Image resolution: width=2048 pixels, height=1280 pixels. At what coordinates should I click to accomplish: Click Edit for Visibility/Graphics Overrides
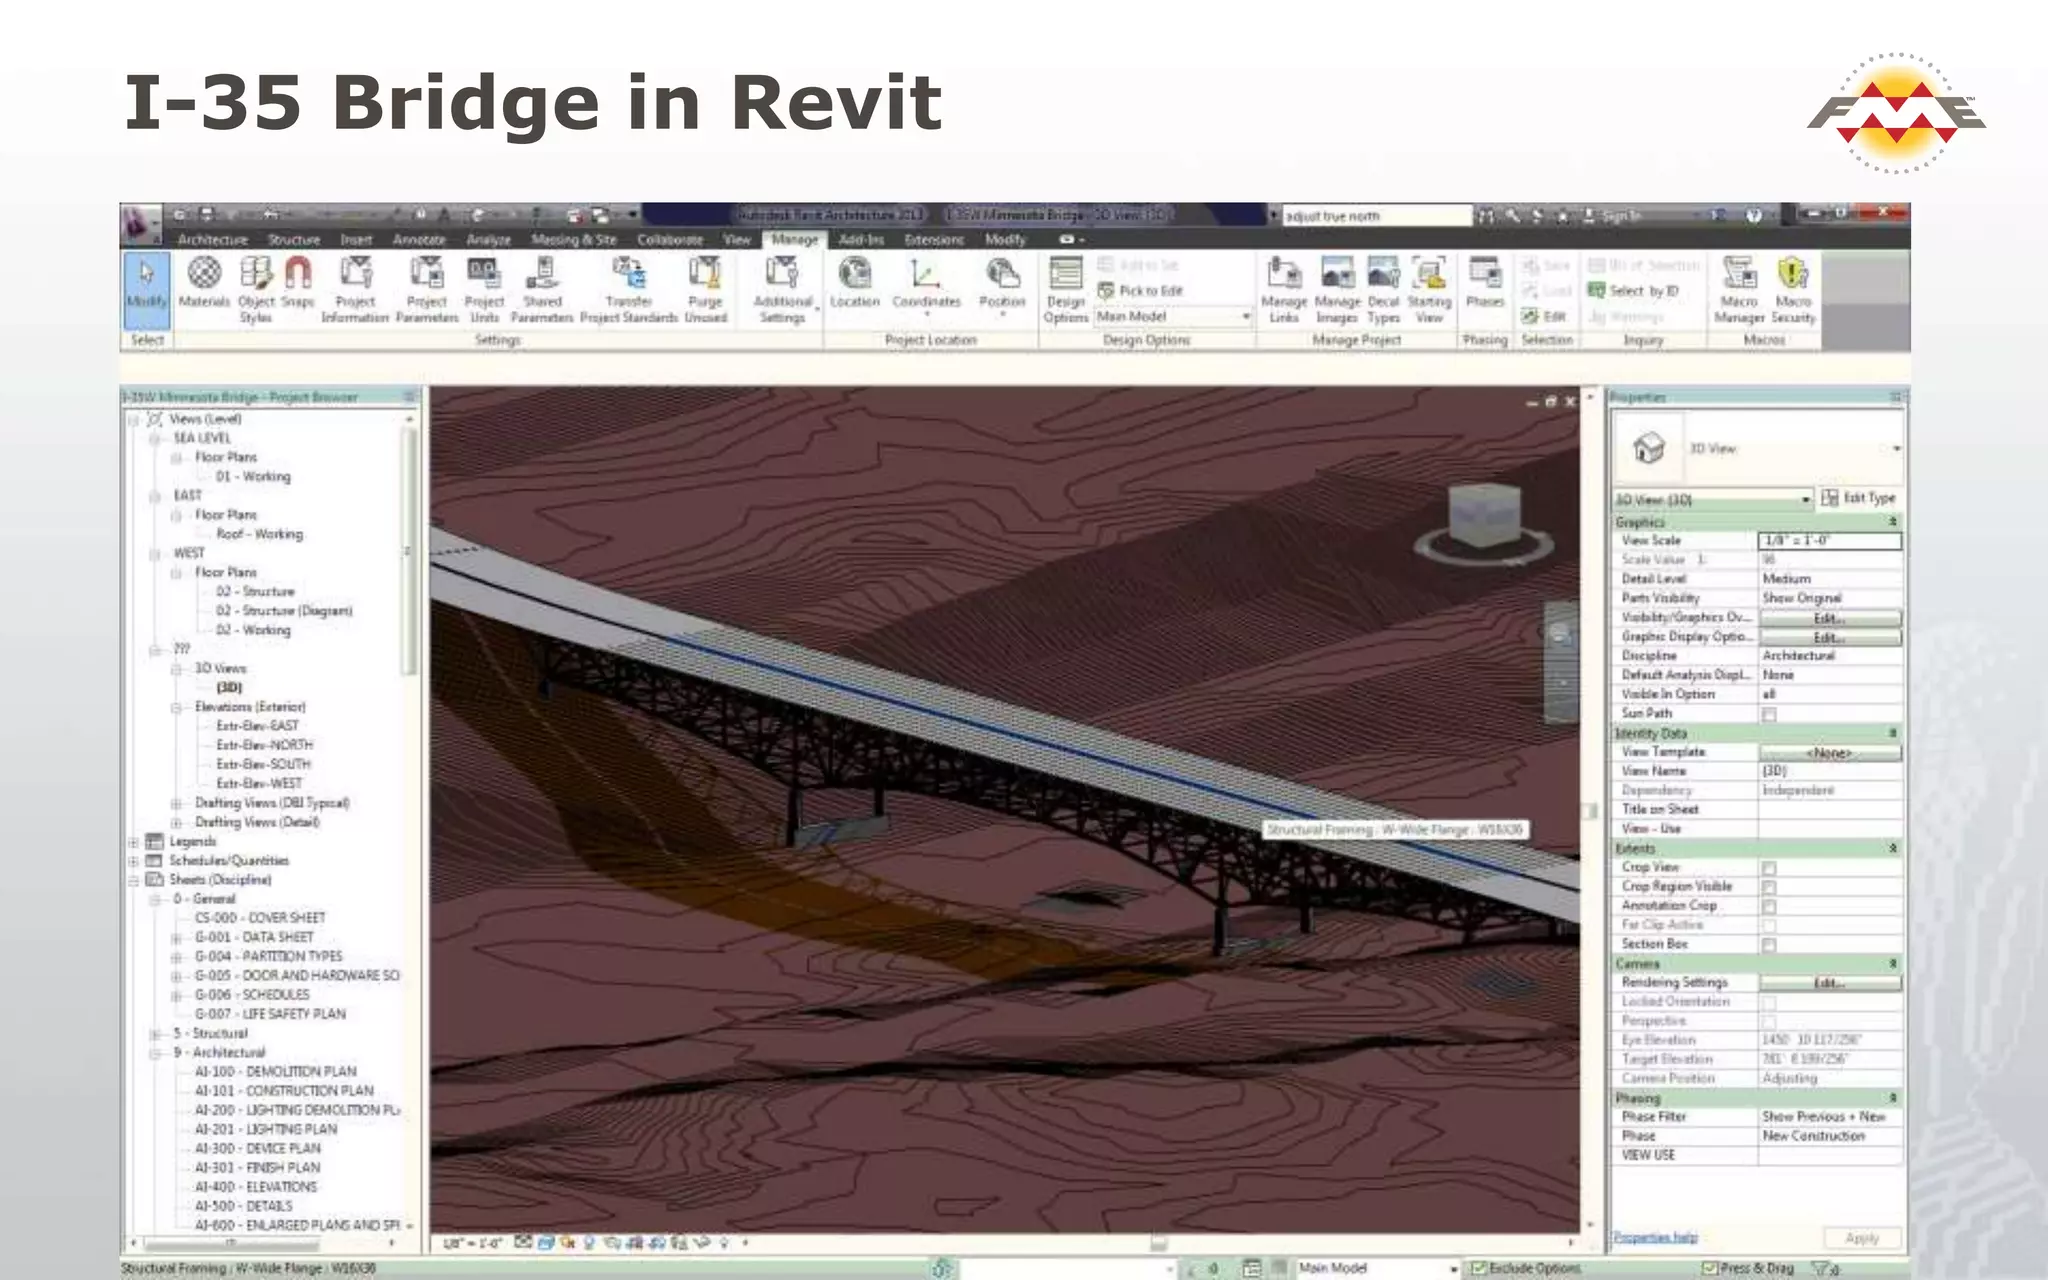[x=1830, y=618]
